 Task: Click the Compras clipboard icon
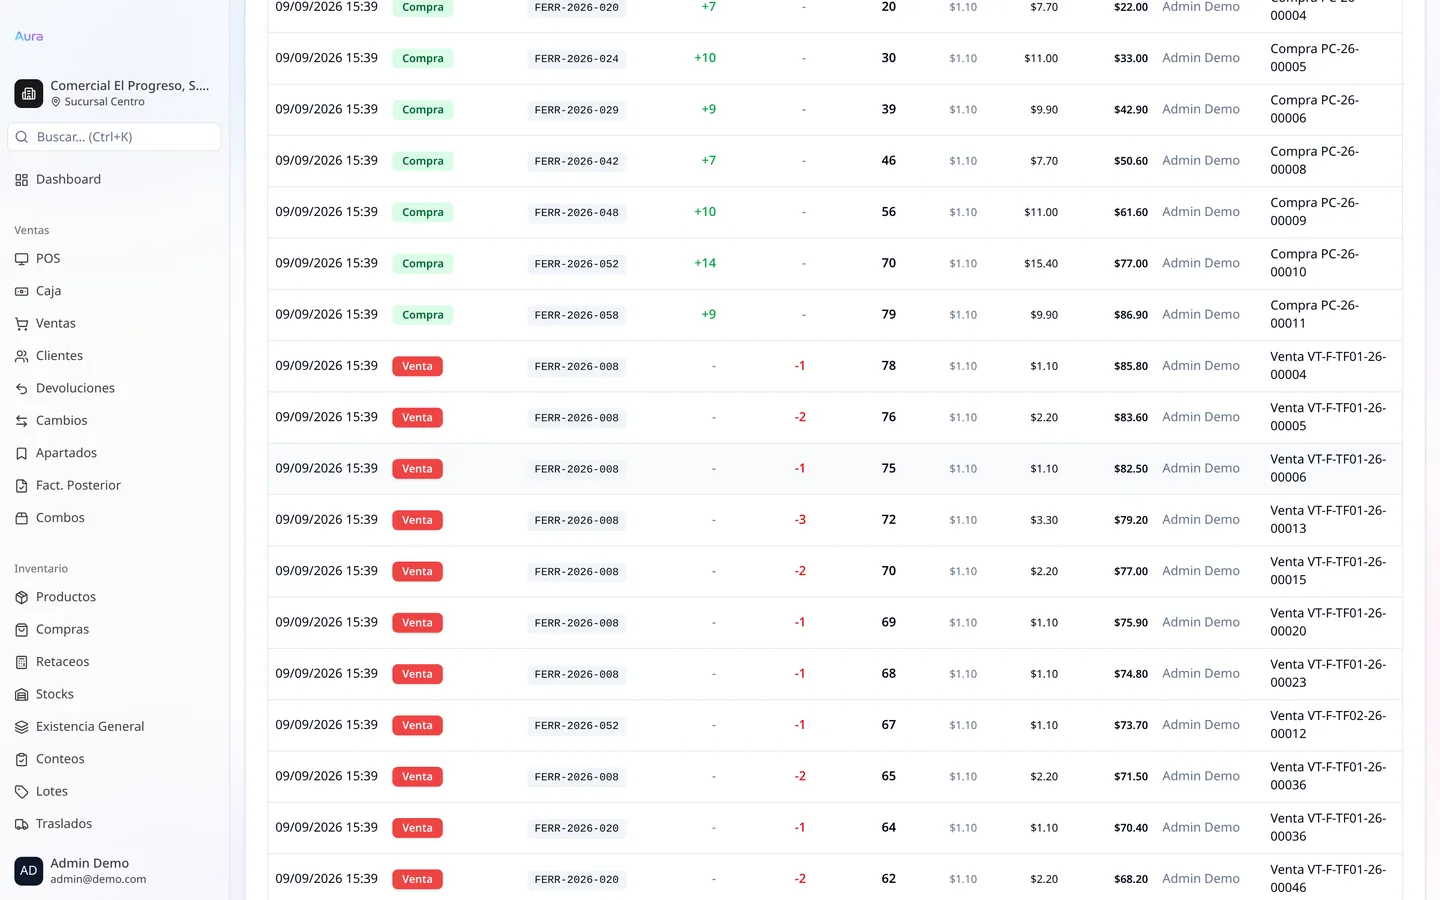(x=22, y=630)
